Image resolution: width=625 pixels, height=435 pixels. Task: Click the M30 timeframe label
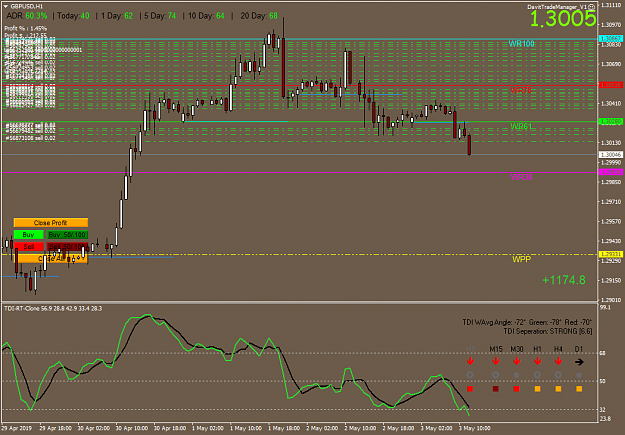point(517,349)
